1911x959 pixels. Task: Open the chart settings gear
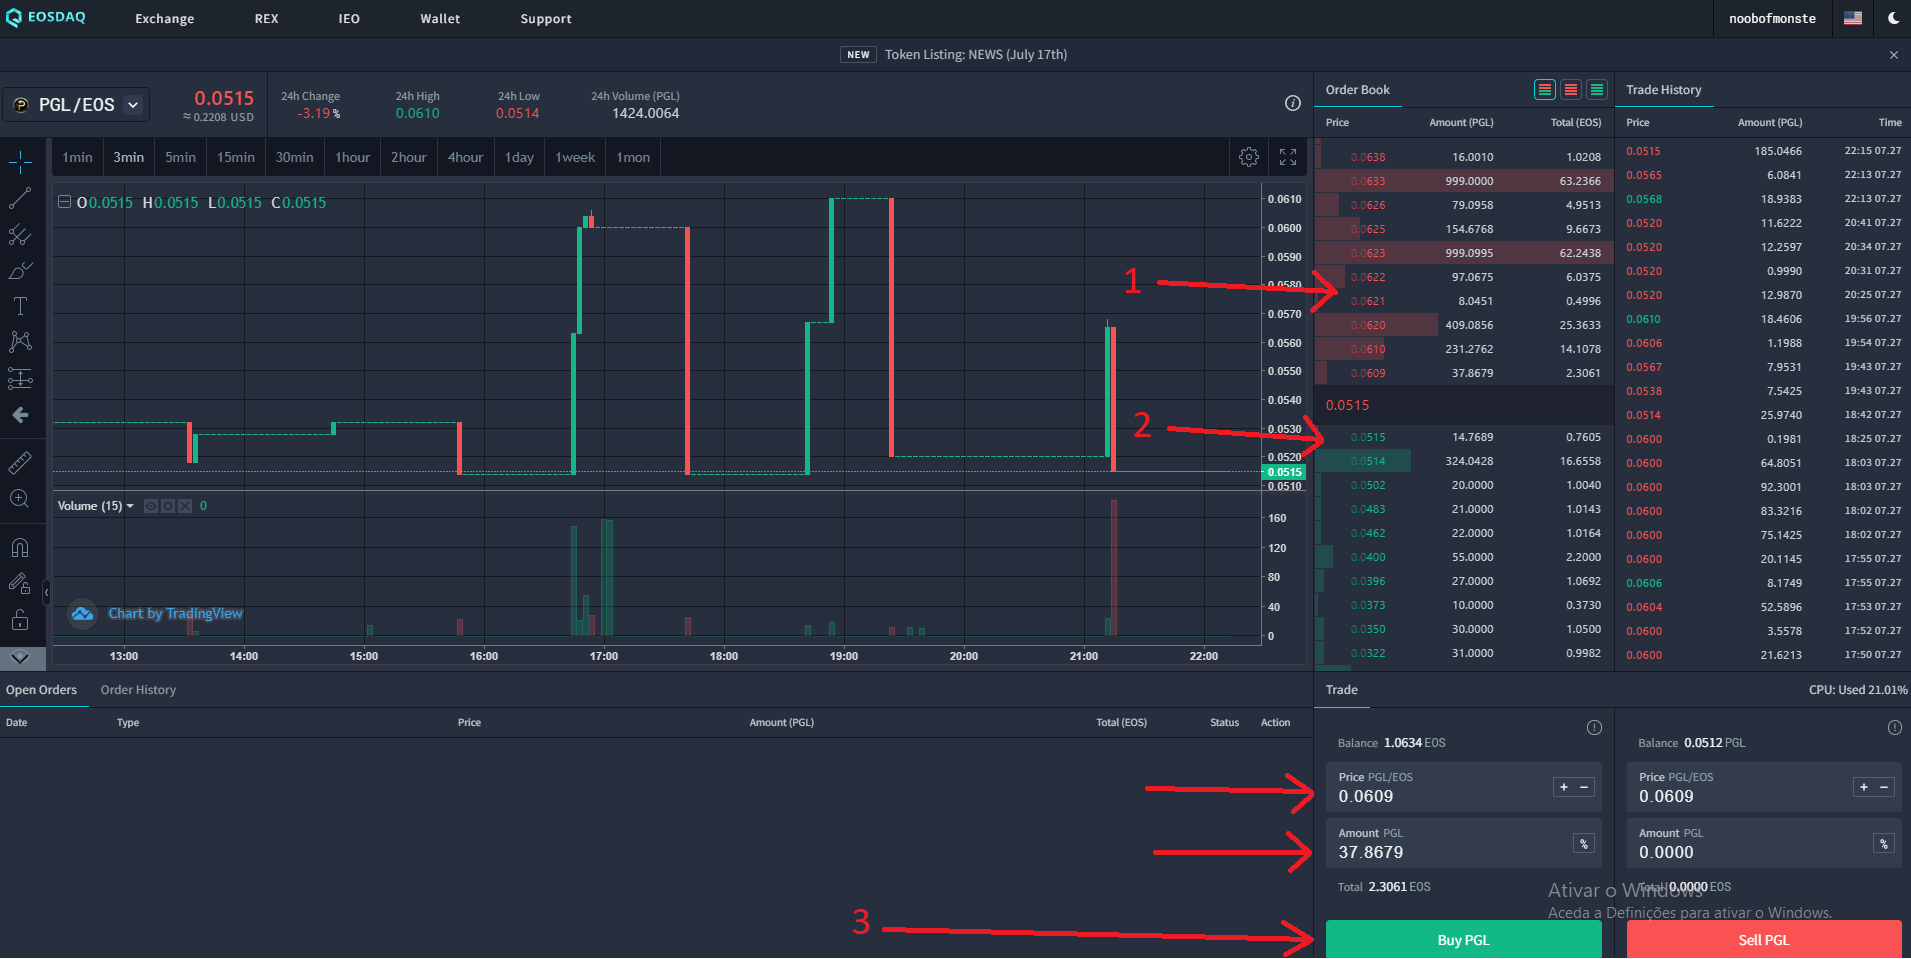pyautogui.click(x=1248, y=157)
